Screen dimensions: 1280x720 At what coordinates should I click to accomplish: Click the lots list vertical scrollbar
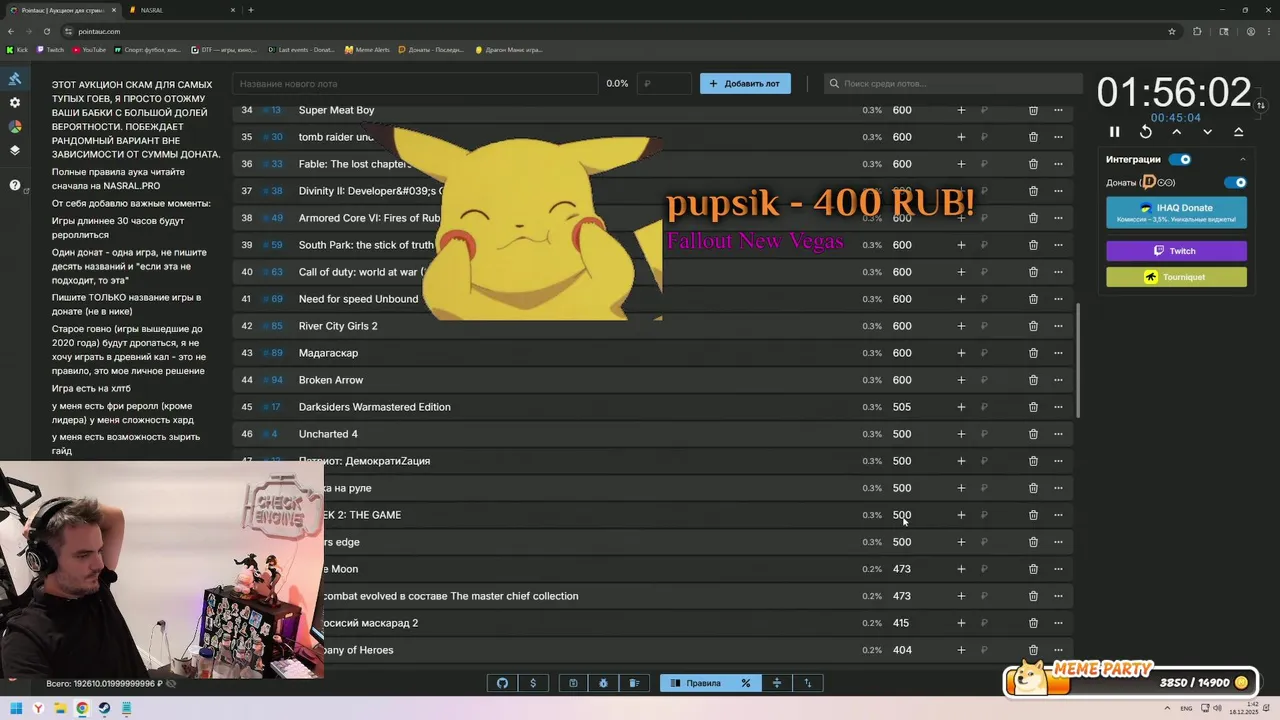coord(1077,361)
